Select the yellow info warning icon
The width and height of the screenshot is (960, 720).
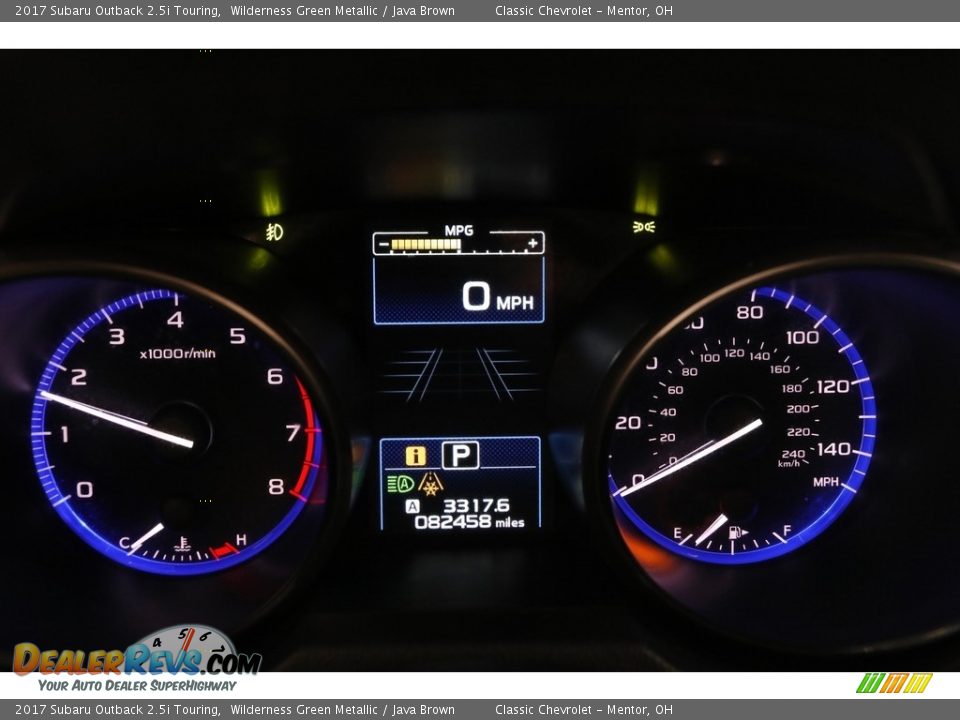point(416,456)
